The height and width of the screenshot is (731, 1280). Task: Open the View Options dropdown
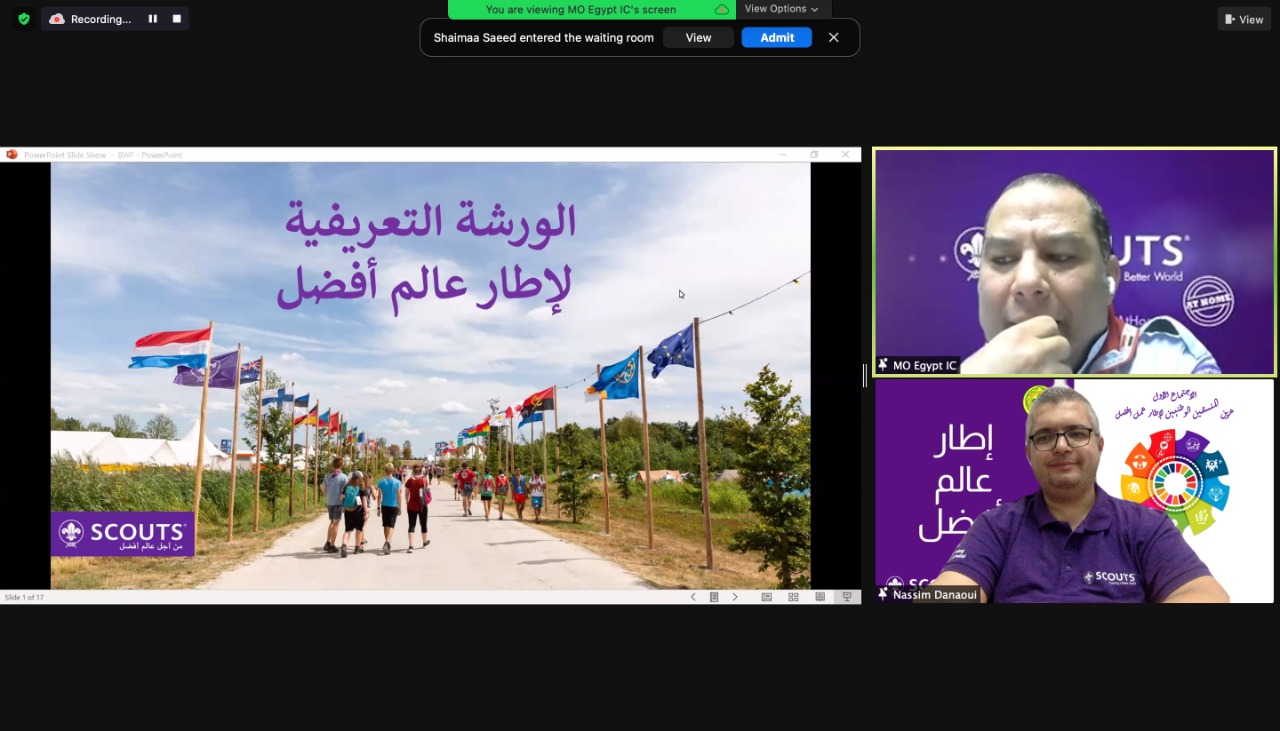click(x=781, y=9)
